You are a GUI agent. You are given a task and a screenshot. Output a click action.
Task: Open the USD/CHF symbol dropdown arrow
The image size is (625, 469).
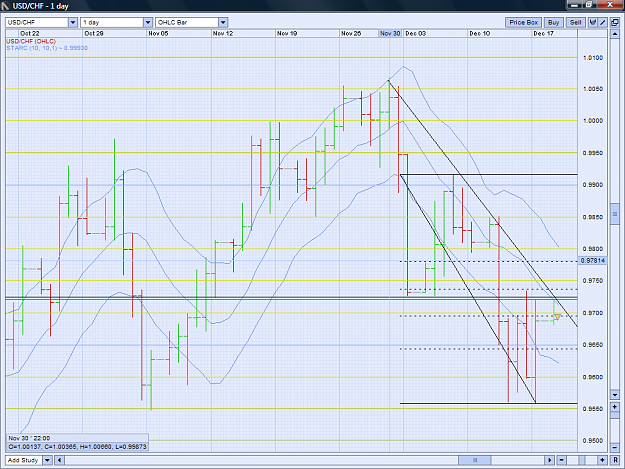tap(73, 22)
